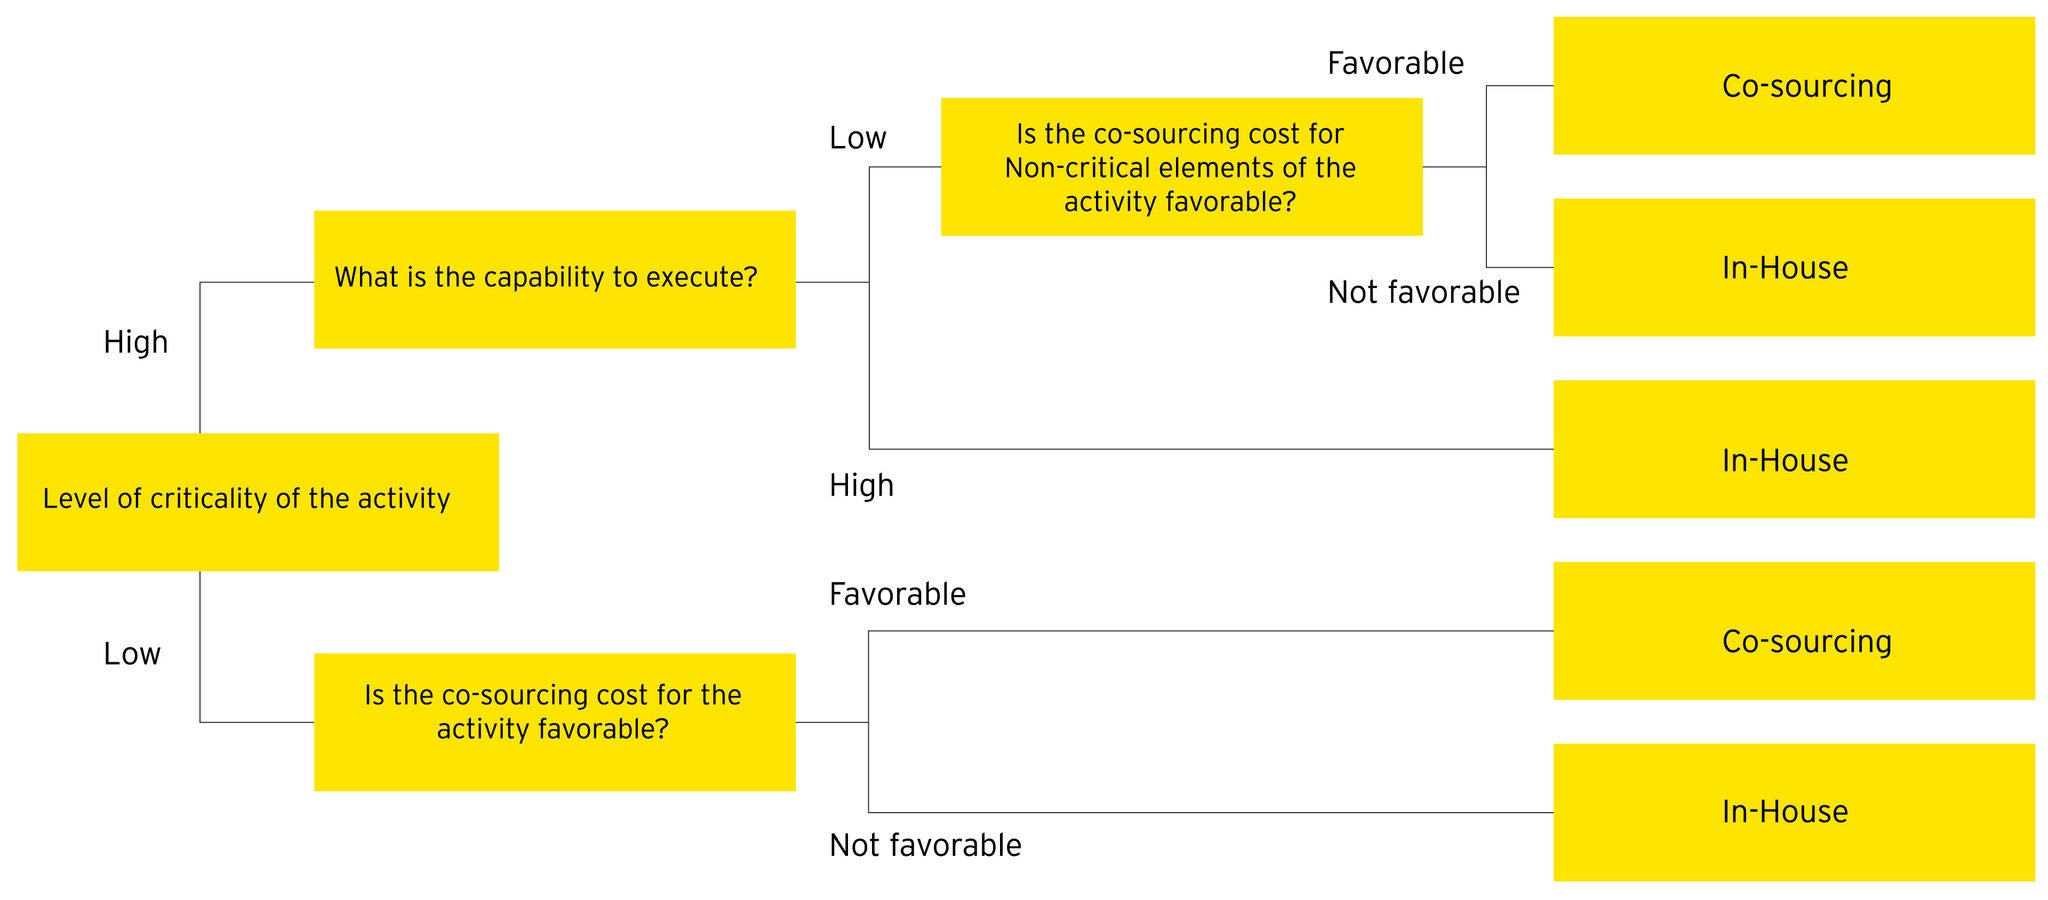Click In-House outcome for low-criticality unfavorable cost
2048x900 pixels.
tap(1793, 812)
